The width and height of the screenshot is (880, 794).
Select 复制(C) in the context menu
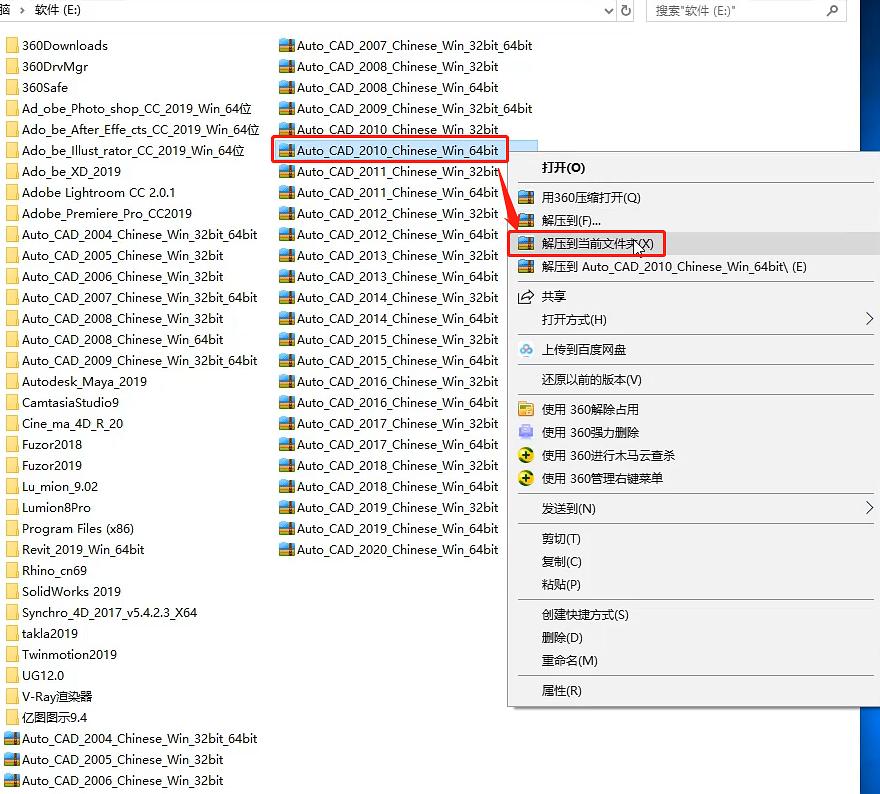coord(561,562)
